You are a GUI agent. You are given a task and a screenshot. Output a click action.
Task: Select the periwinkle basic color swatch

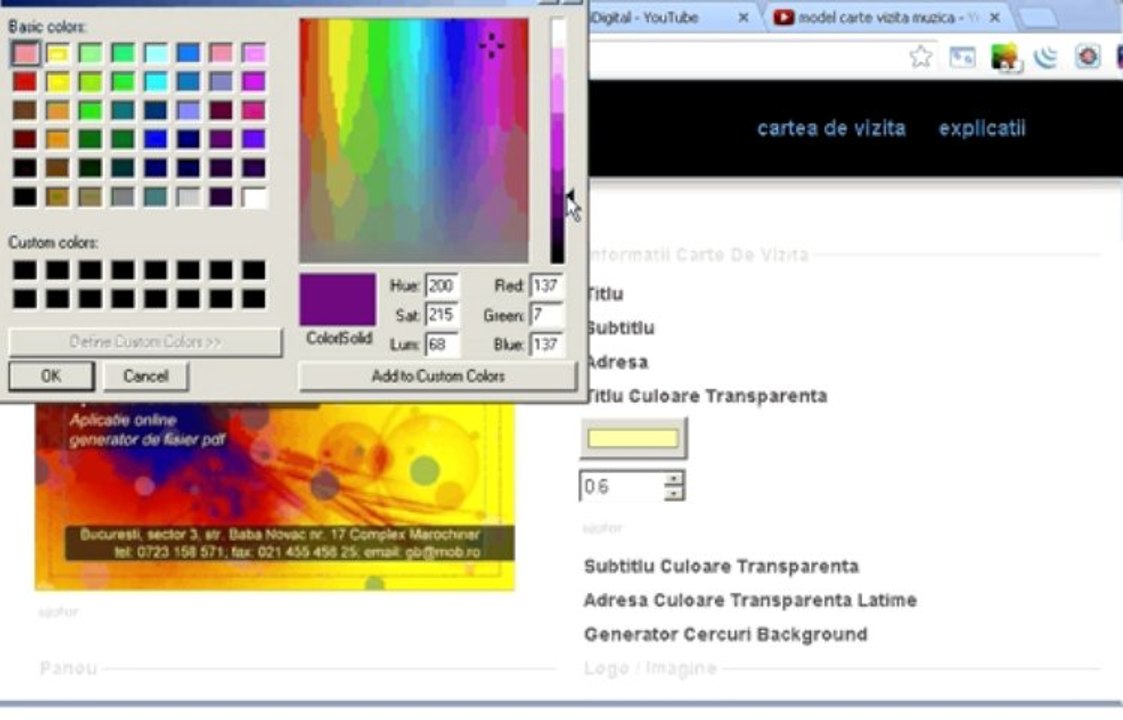coord(188,110)
